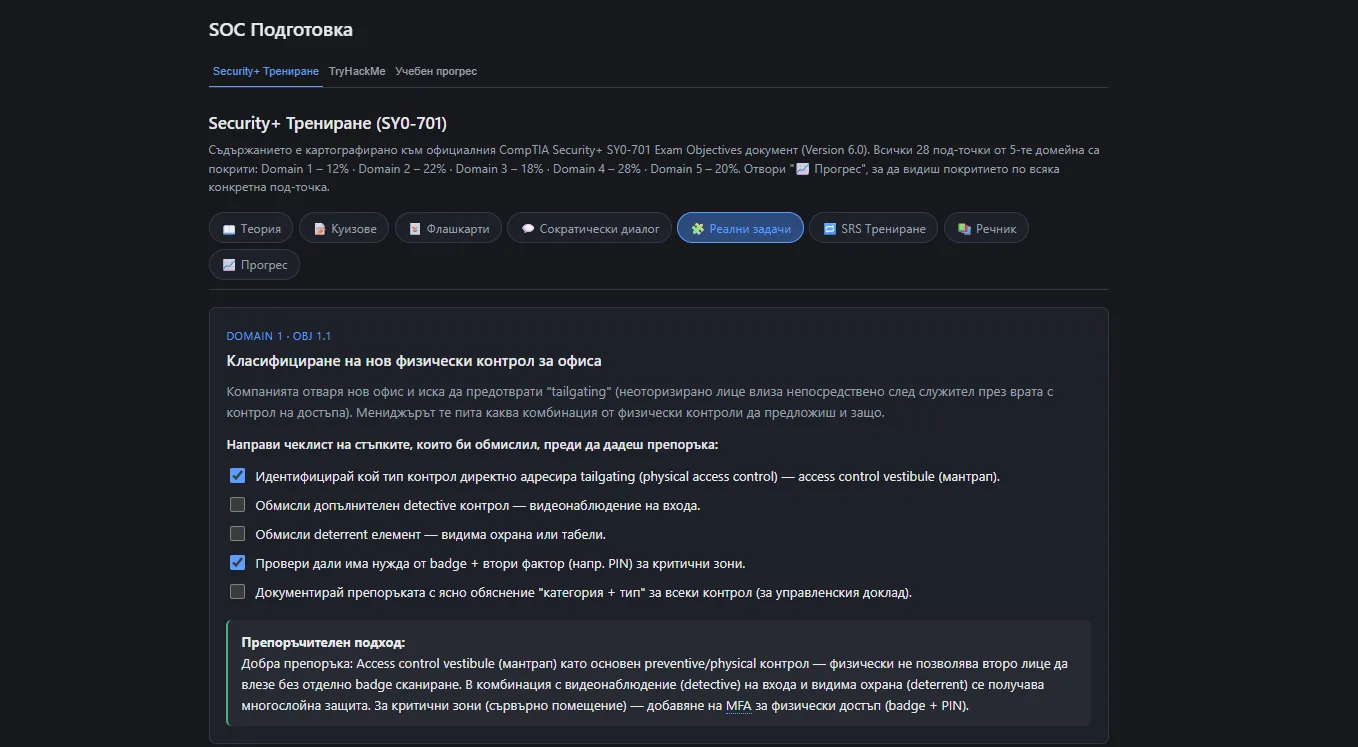Check the detective control видеонаблюдение step
The height and width of the screenshot is (747, 1358).
pos(237,505)
